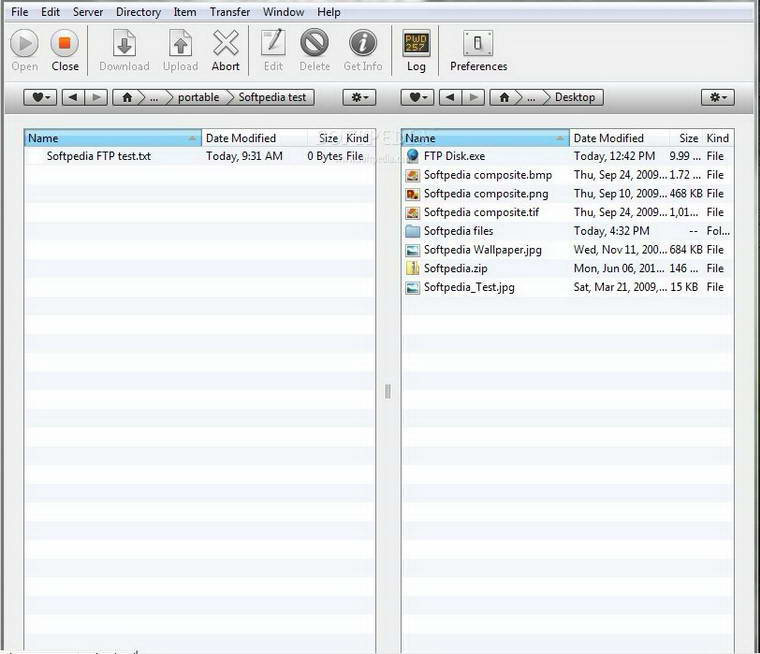Open the Item menu
Viewport: 760px width, 654px height.
click(185, 12)
